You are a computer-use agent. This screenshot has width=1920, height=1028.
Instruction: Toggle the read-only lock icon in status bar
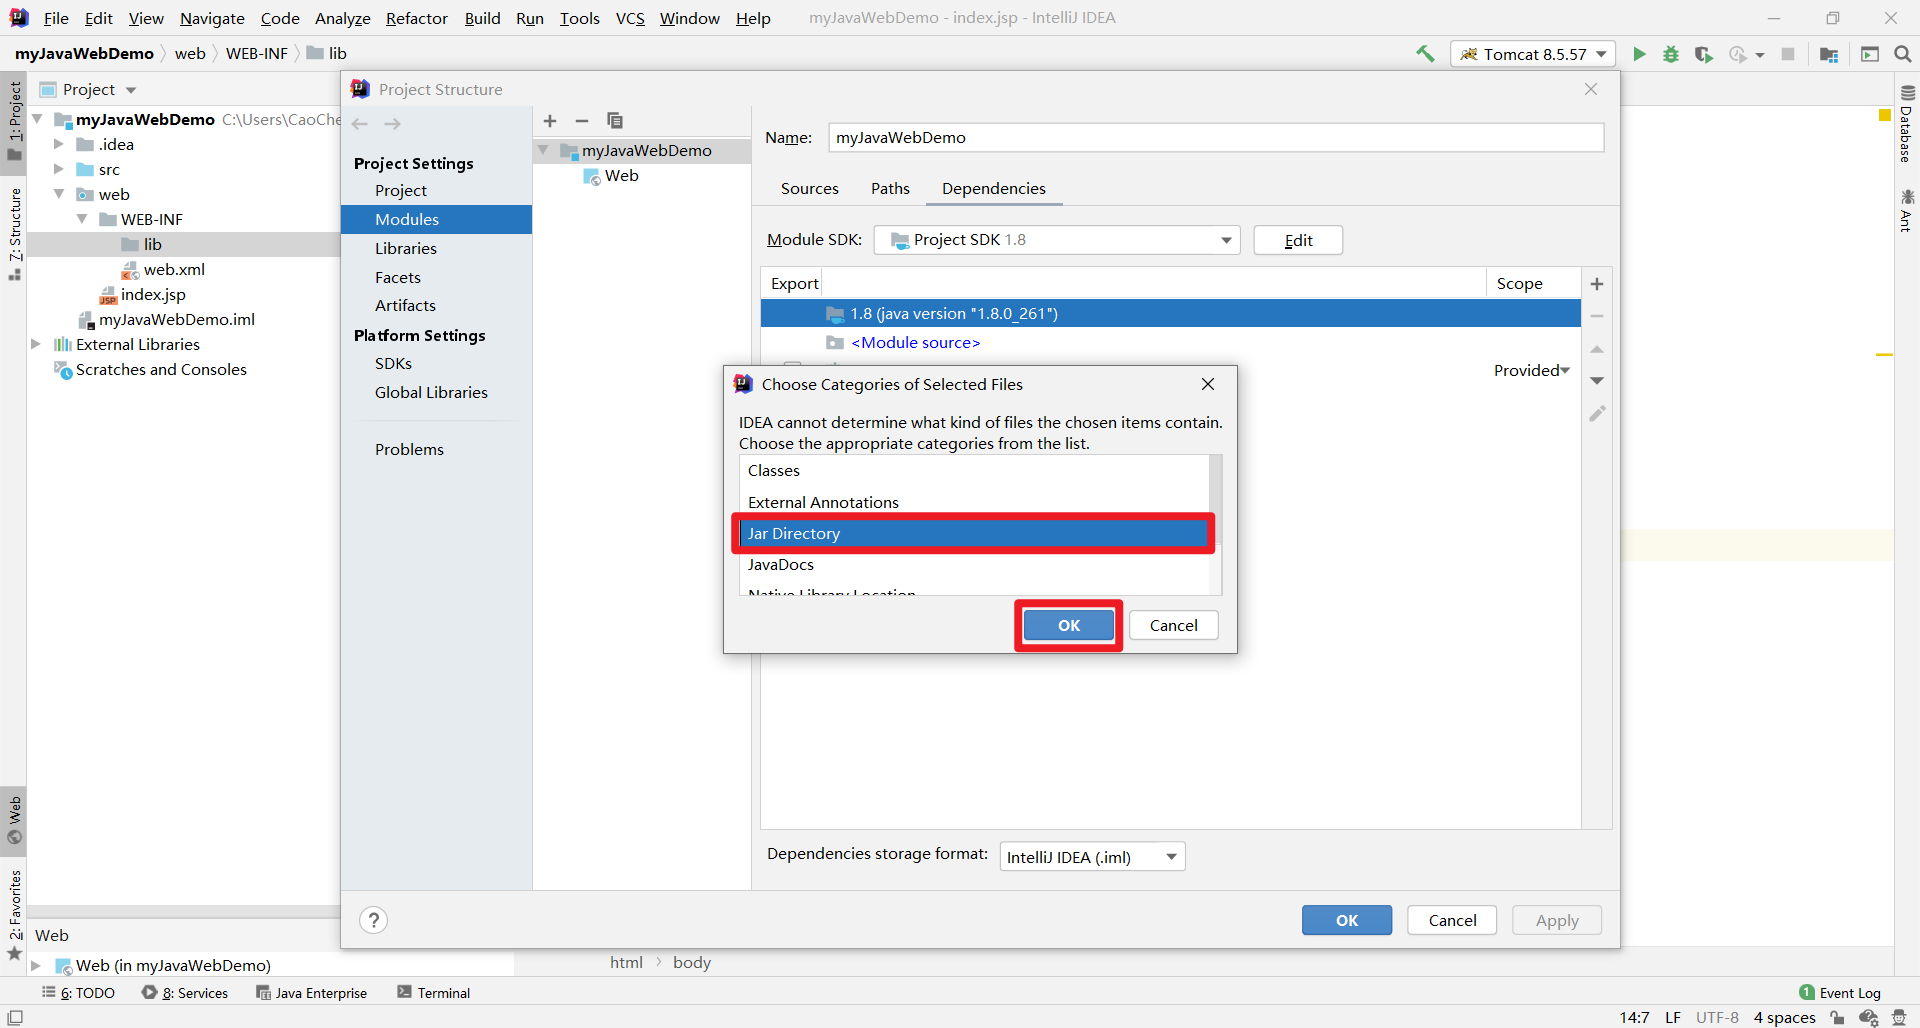point(1837,1018)
